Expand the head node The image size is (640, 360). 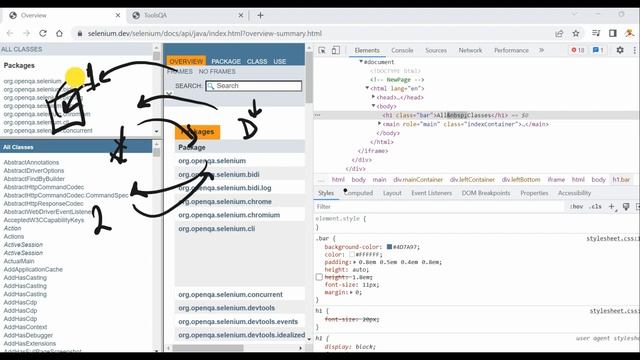pyautogui.click(x=373, y=97)
